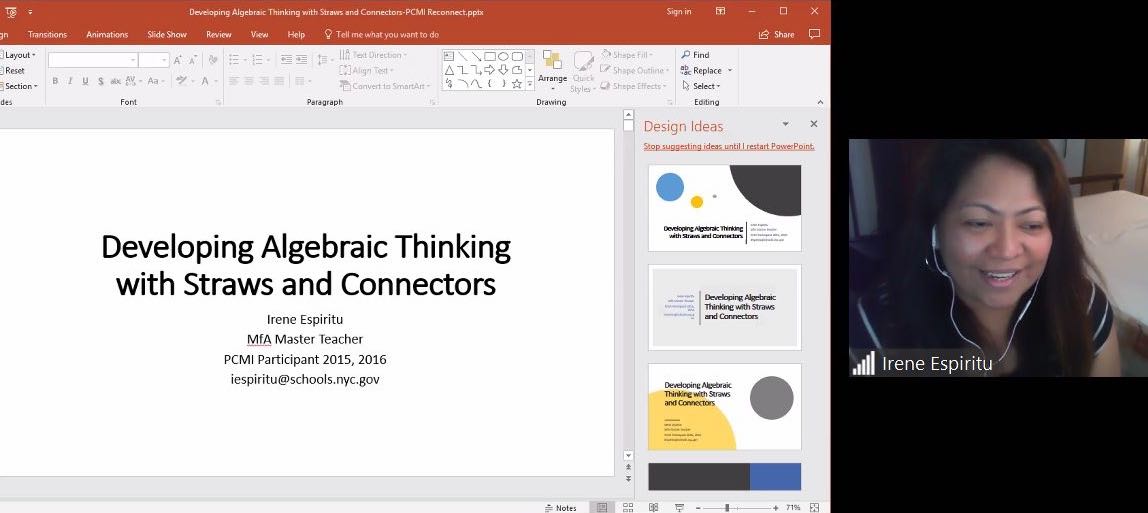The width and height of the screenshot is (1148, 513).
Task: Pick the oval shape from gallery
Action: [503, 56]
